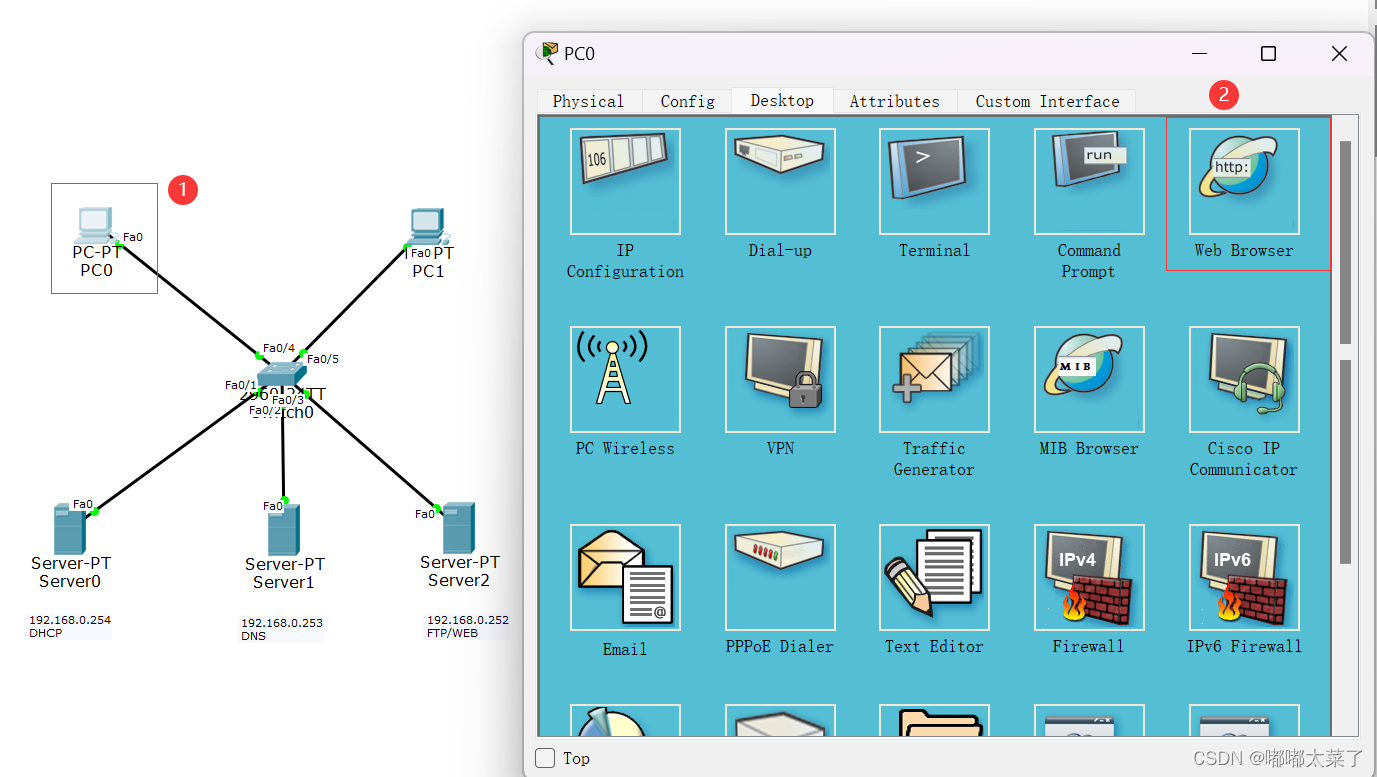1377x777 pixels.
Task: Launch the PPPoE Dialer
Action: click(780, 577)
